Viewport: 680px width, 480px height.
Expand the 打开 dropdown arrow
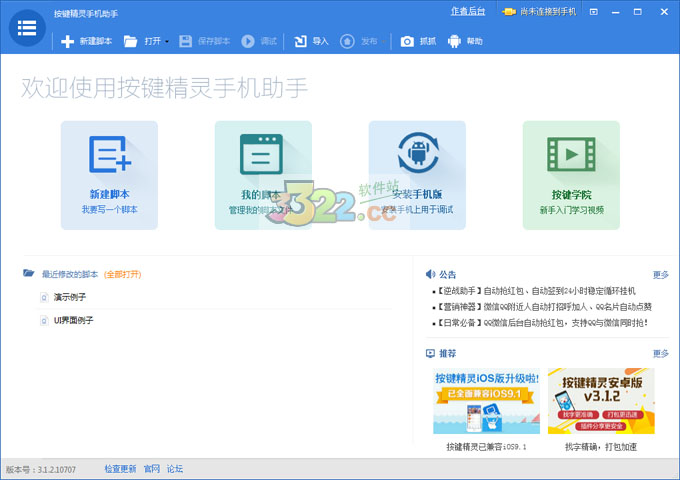point(166,42)
